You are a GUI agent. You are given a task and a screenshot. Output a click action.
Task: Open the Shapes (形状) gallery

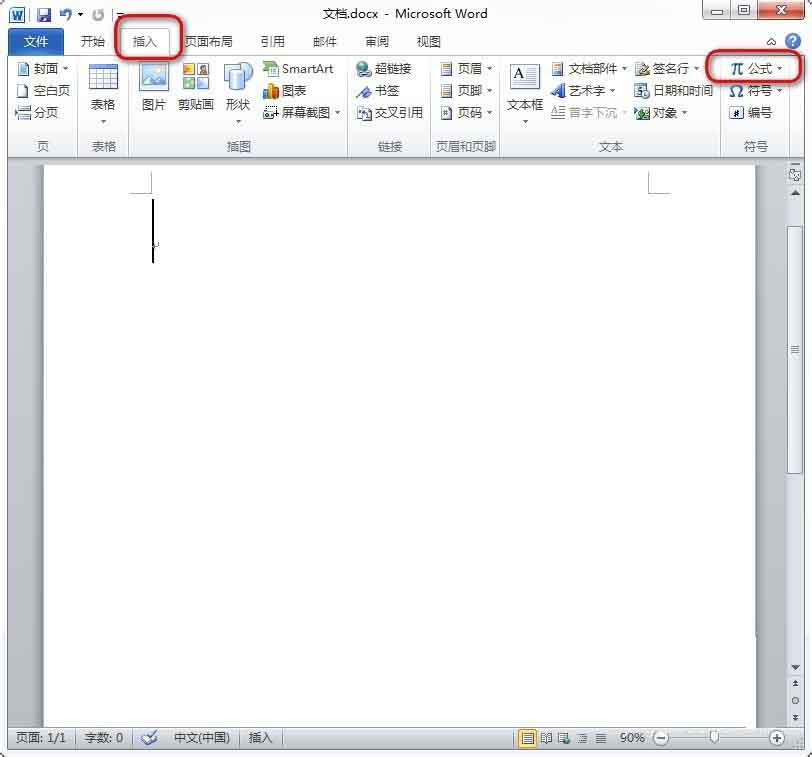click(x=238, y=94)
